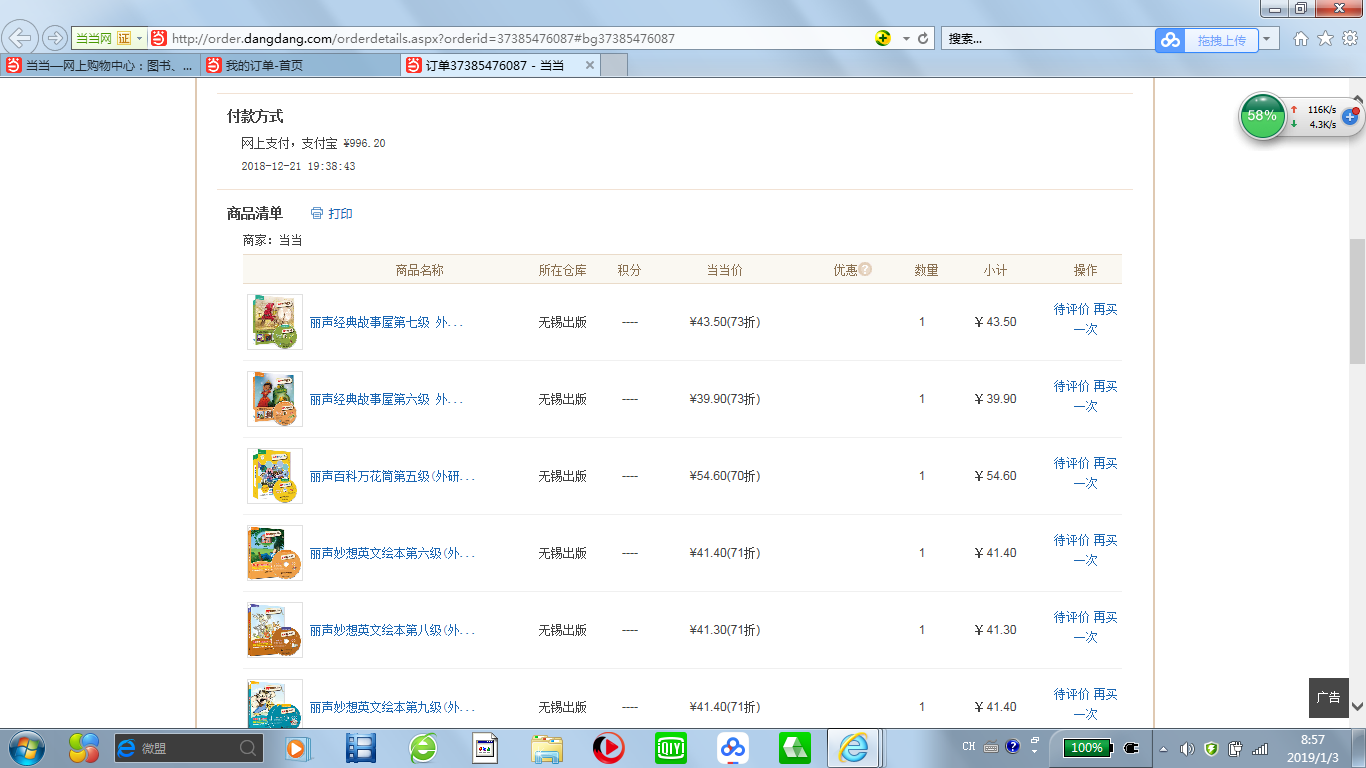Click the 100% battery indicator in taskbar

pos(1087,748)
